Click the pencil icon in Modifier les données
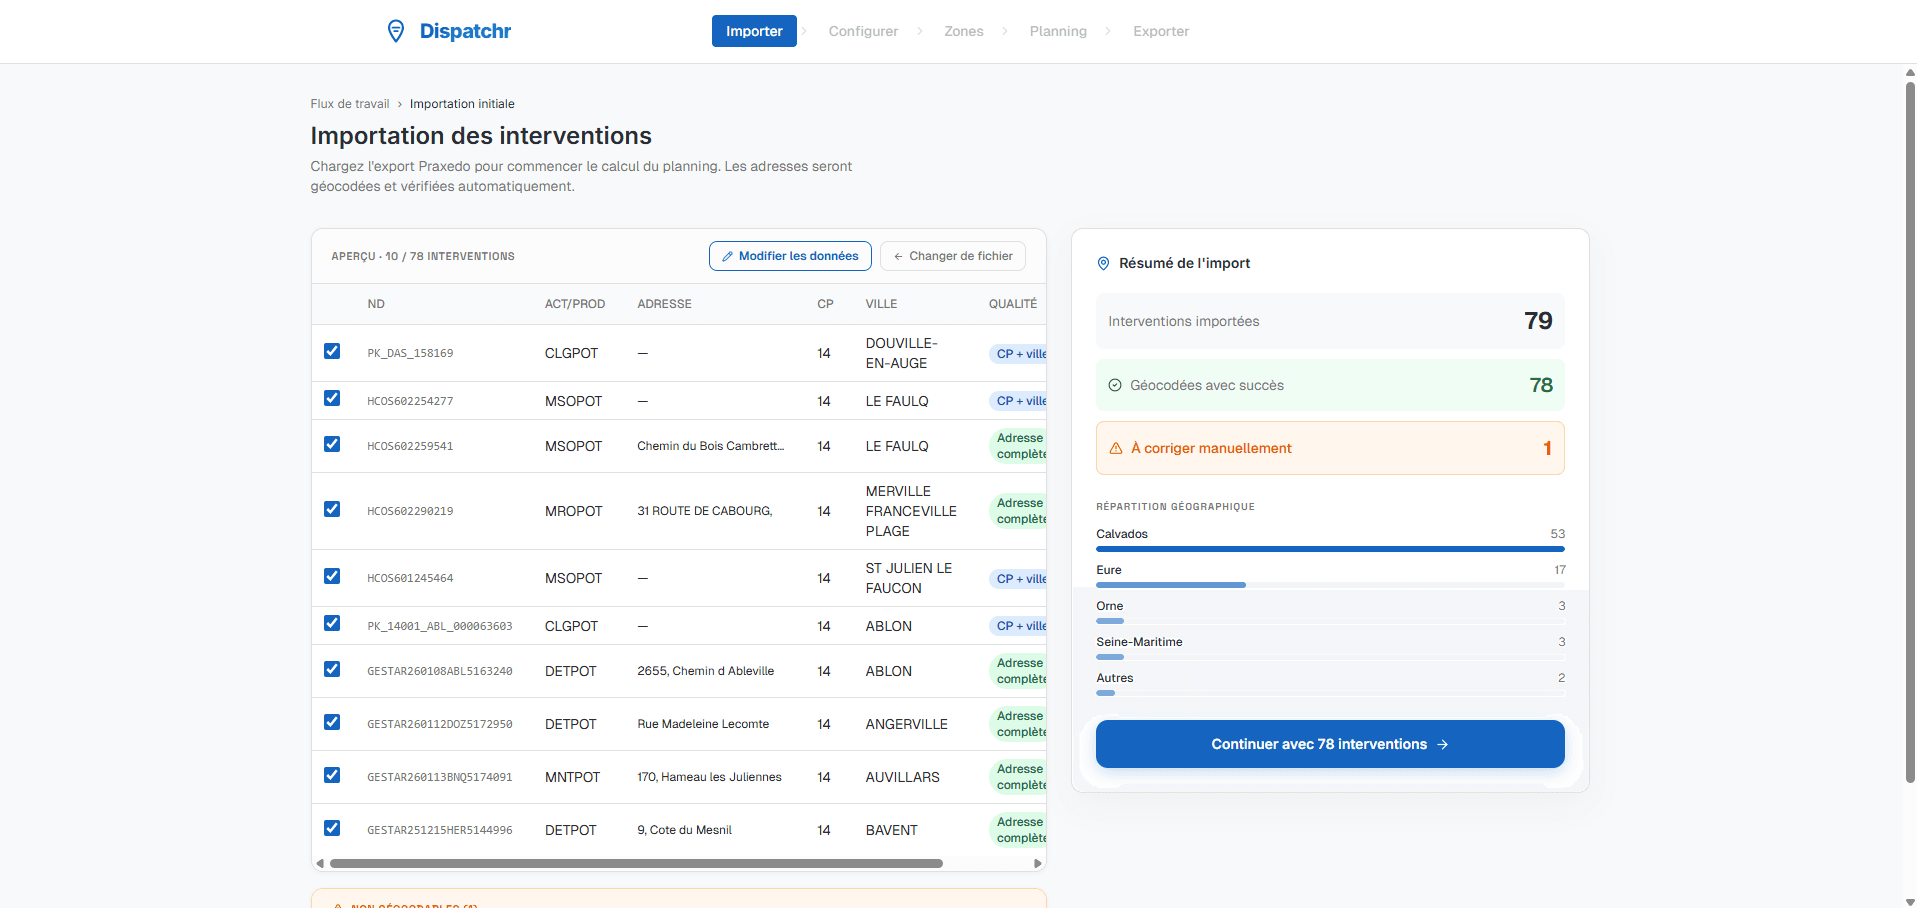The image size is (1917, 908). (x=727, y=256)
